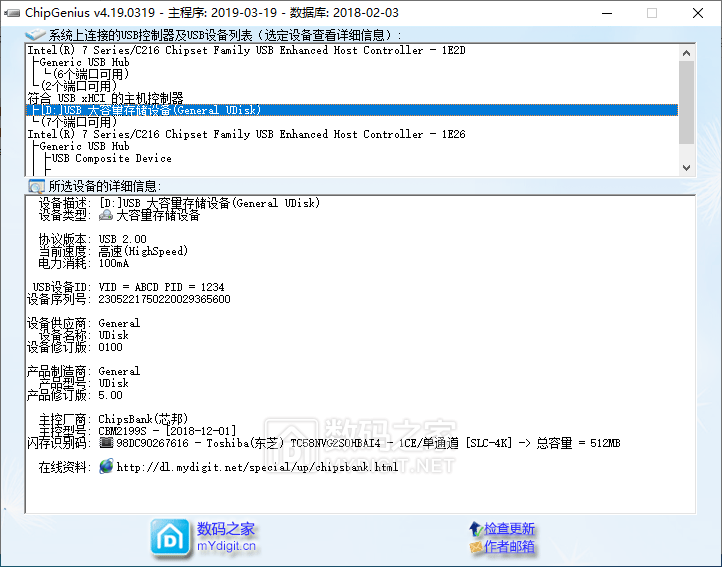Click the device list scroll down arrow
722x567 pixels.
(687, 167)
